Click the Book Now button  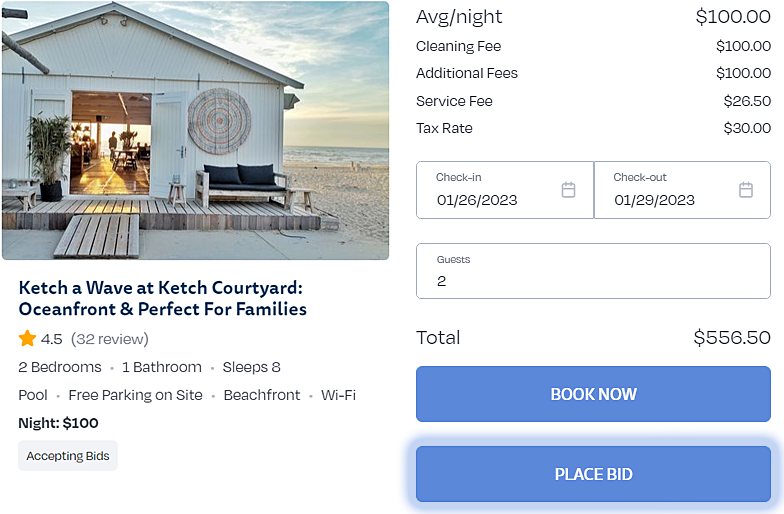[593, 394]
